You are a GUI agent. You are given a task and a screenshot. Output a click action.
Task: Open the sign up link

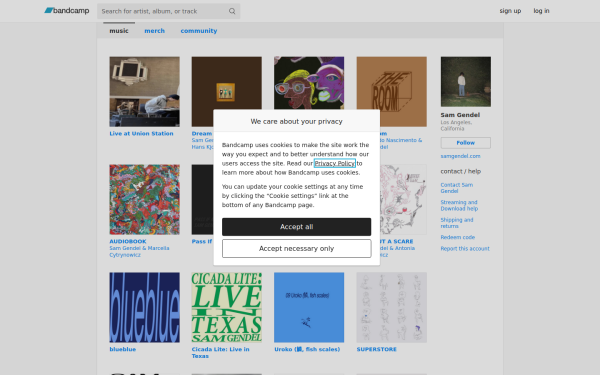pos(510,11)
